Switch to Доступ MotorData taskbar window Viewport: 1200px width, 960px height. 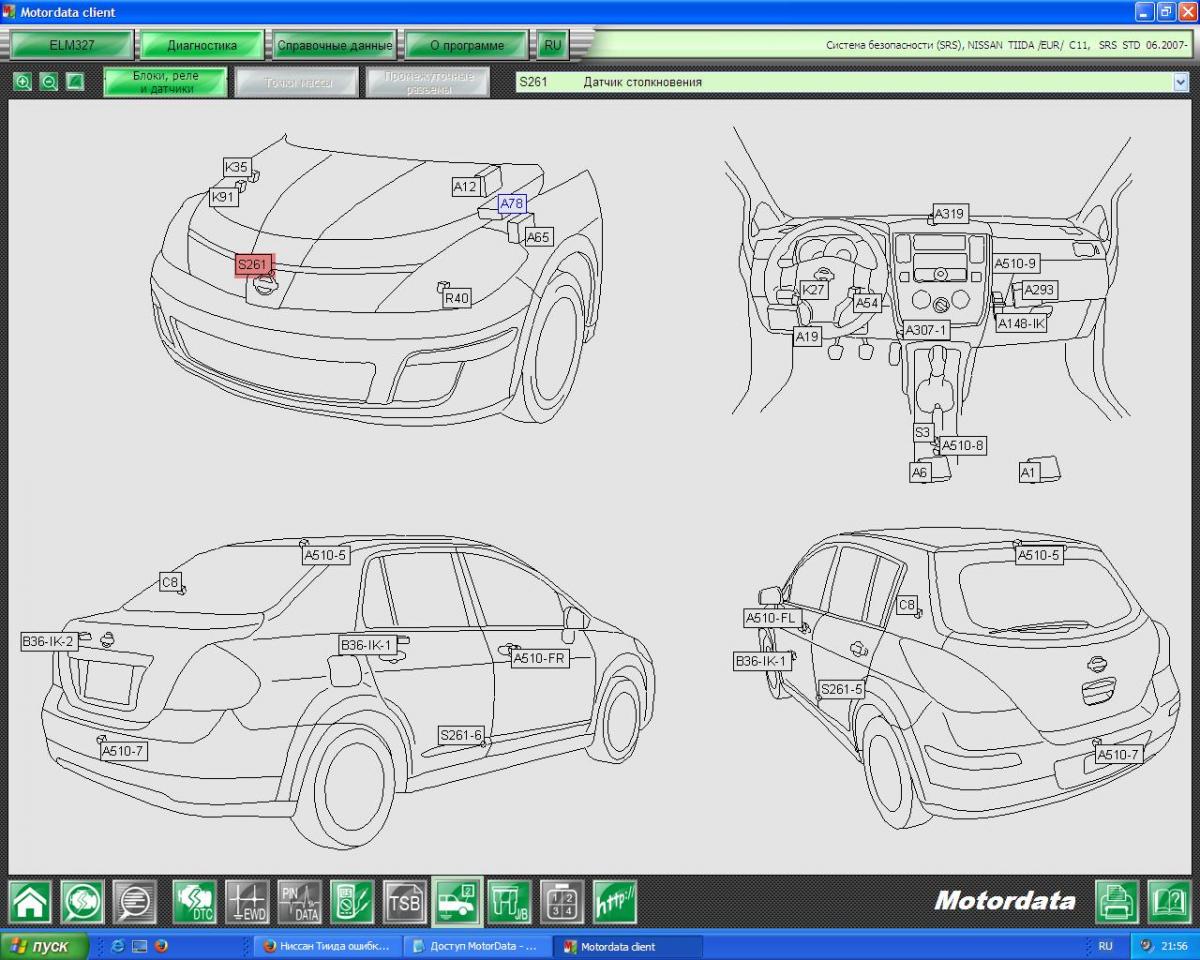(x=478, y=946)
